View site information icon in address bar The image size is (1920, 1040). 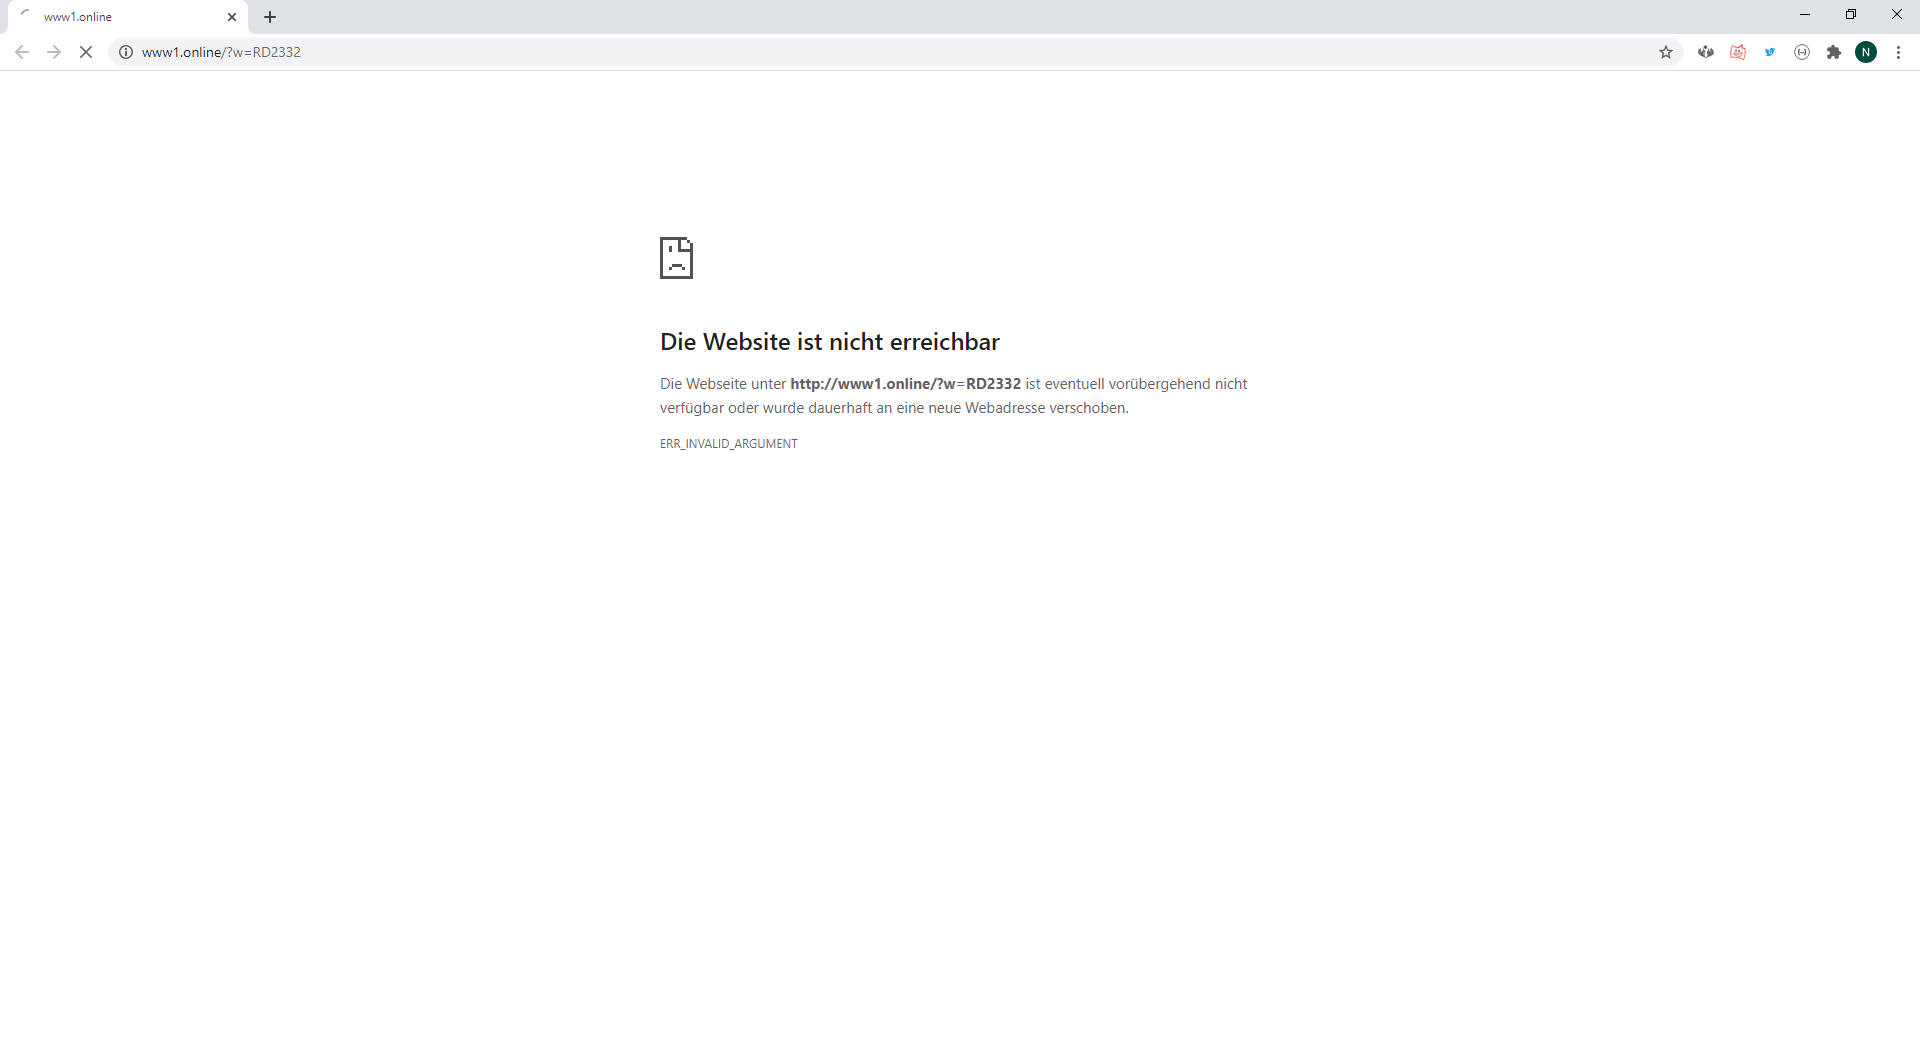point(126,52)
